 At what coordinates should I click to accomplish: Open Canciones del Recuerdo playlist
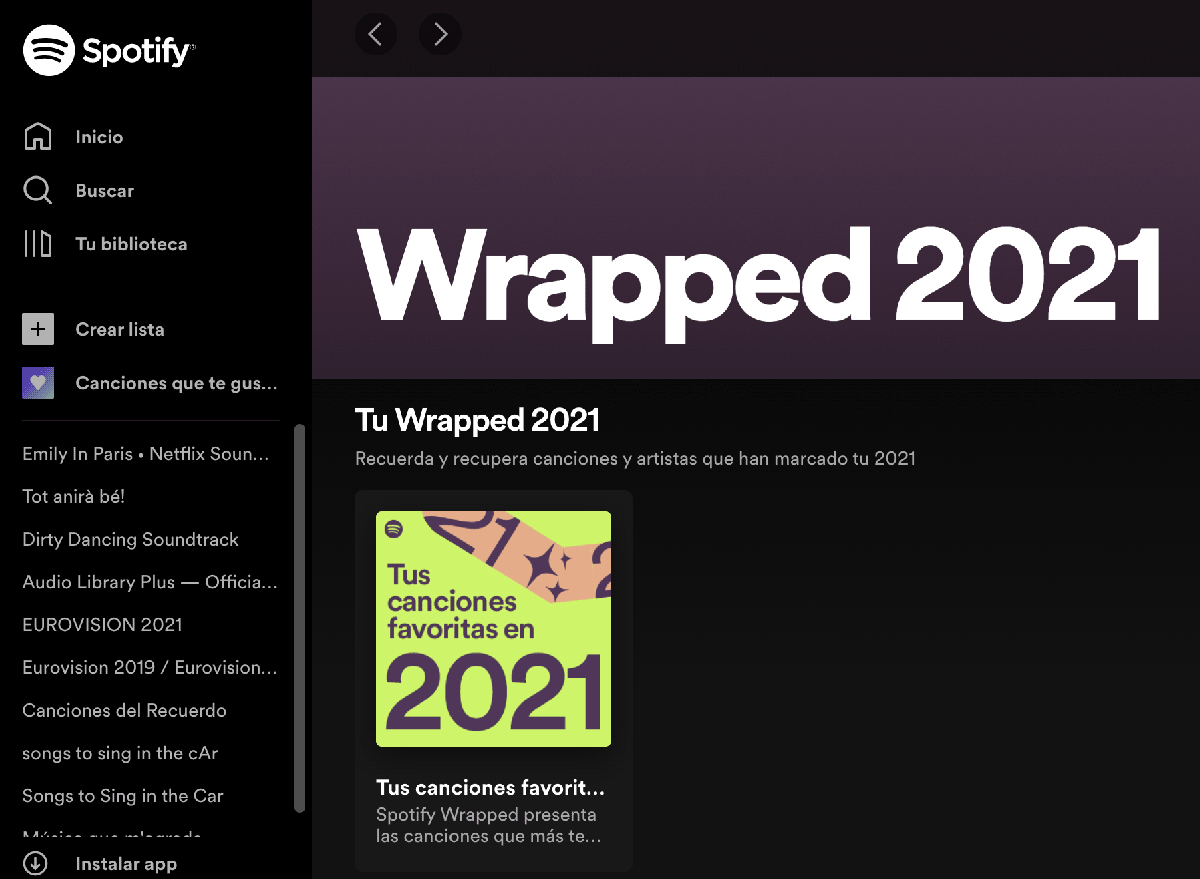(x=124, y=711)
